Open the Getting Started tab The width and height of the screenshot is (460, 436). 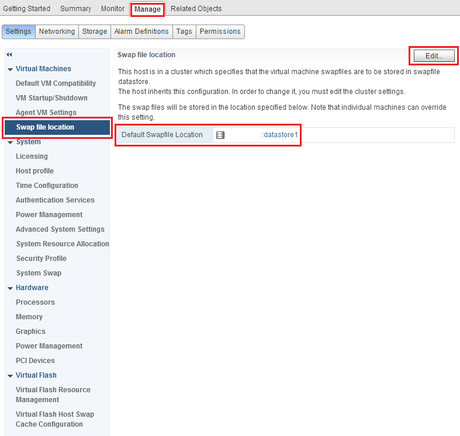click(x=27, y=9)
